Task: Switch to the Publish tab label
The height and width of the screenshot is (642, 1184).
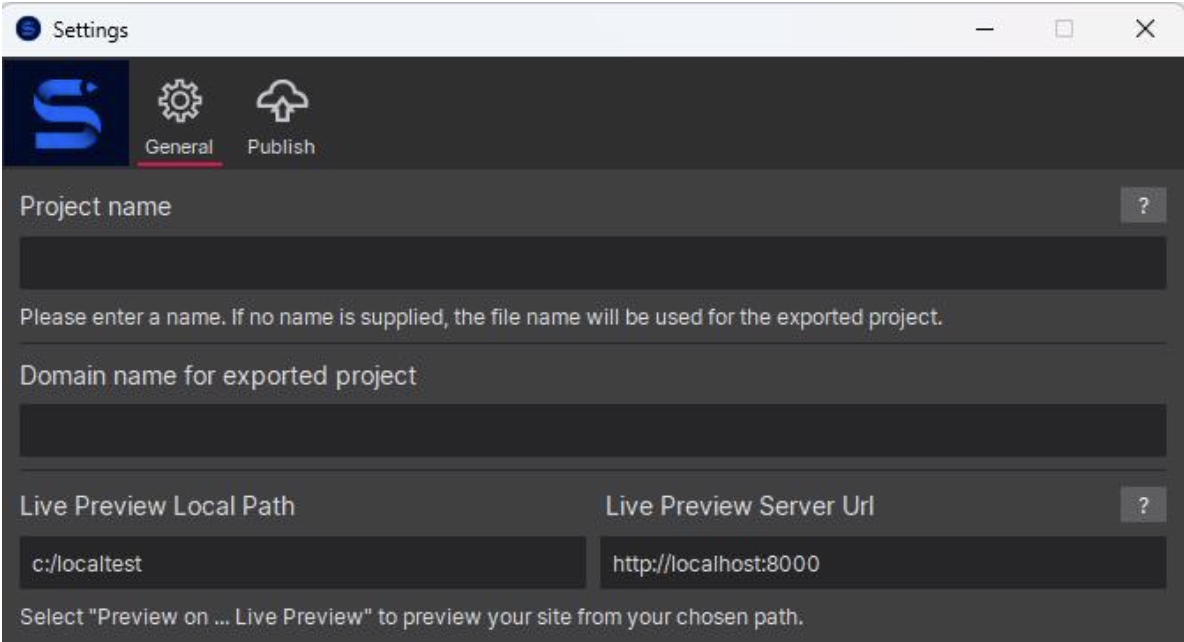Action: pos(281,147)
